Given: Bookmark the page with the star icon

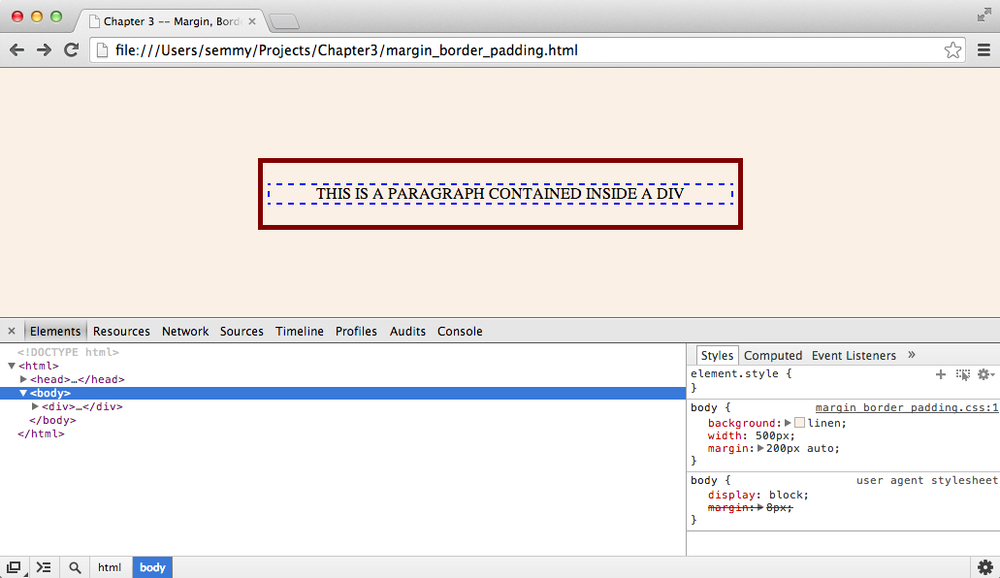Looking at the screenshot, I should pos(952,49).
